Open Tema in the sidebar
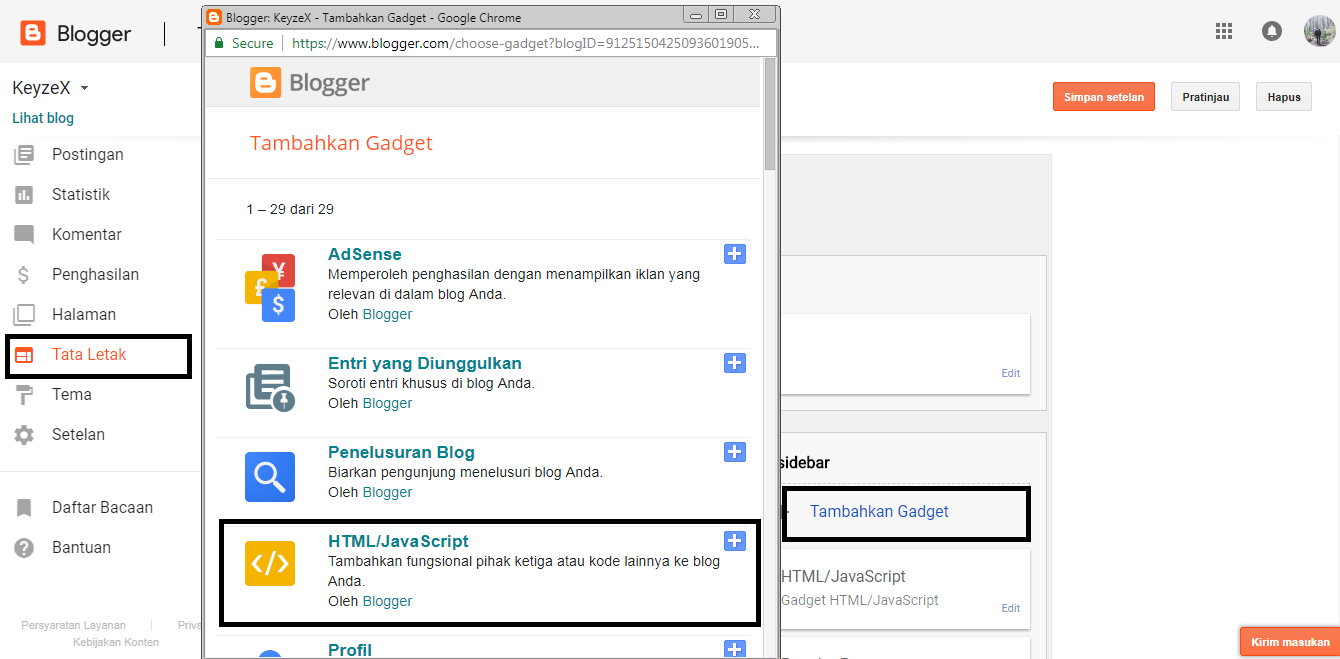Screen dimensions: 1340x659 [x=72, y=394]
